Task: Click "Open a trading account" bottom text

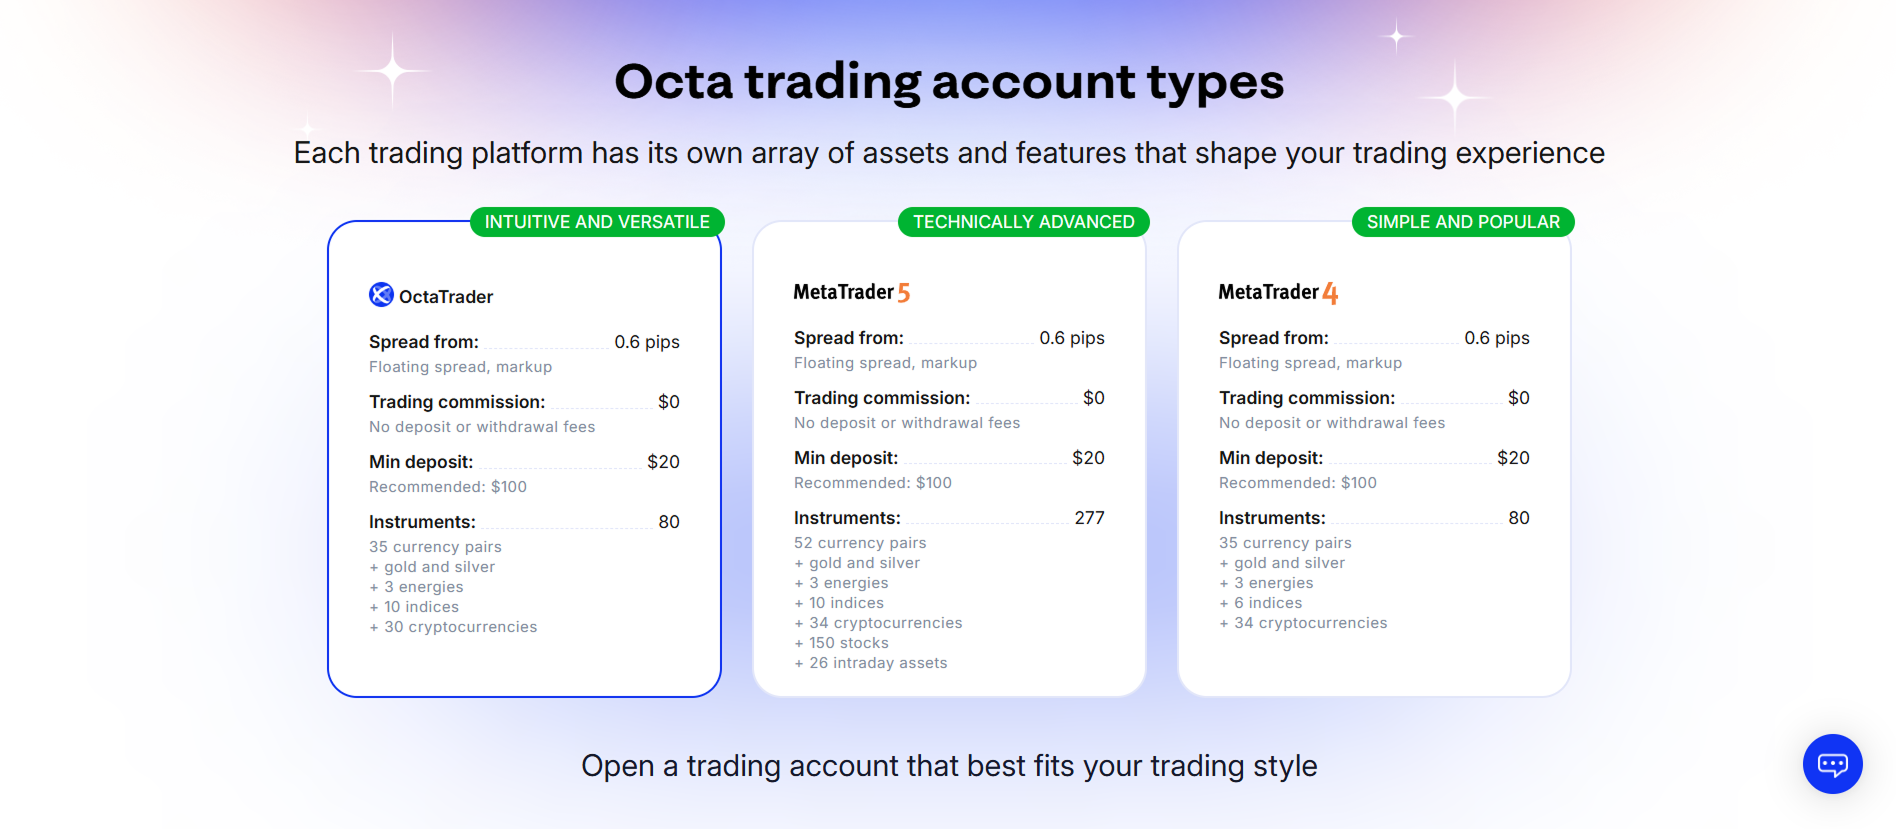Action: pos(948,766)
